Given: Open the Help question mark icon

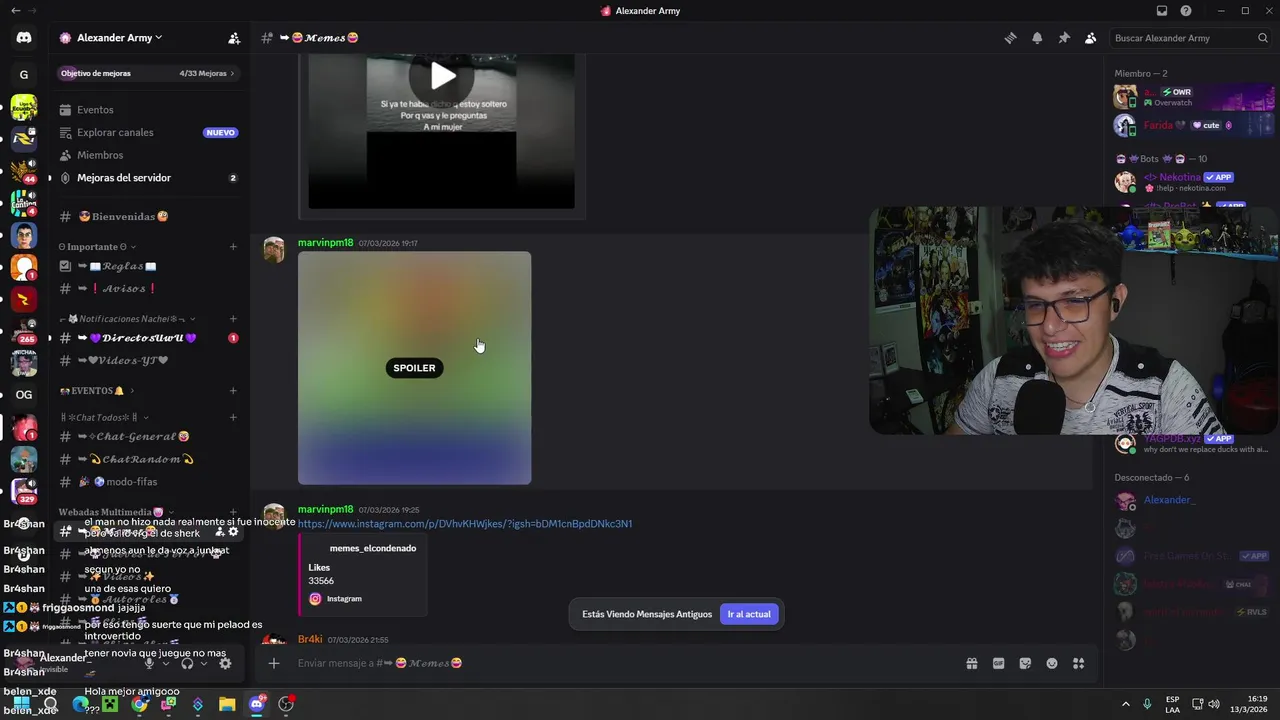Looking at the screenshot, I should (1186, 11).
